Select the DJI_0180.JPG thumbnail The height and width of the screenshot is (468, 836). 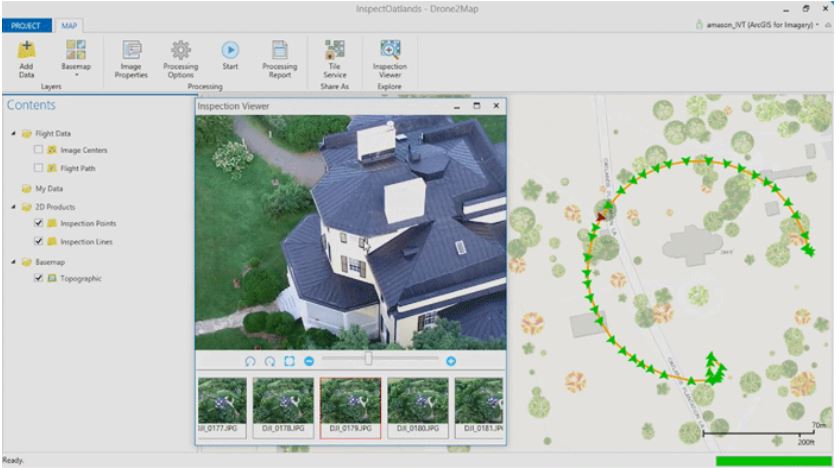coord(417,408)
